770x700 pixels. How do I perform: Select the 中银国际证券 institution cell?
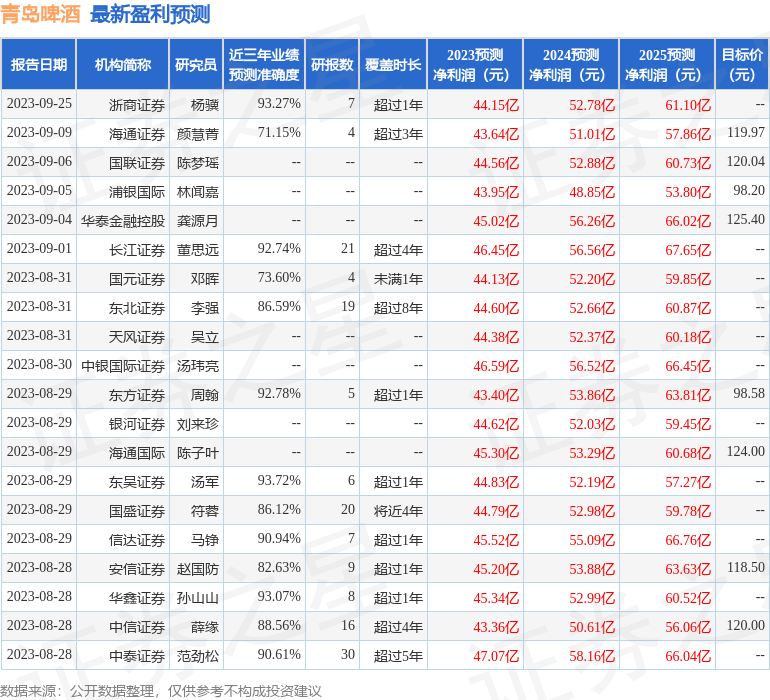click(x=123, y=366)
